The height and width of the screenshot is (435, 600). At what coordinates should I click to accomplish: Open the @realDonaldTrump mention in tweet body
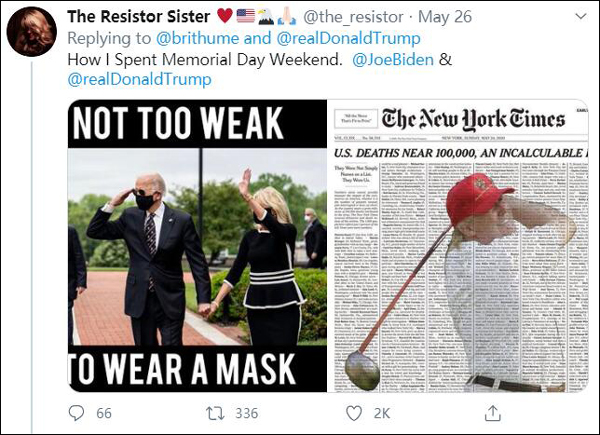[x=139, y=79]
